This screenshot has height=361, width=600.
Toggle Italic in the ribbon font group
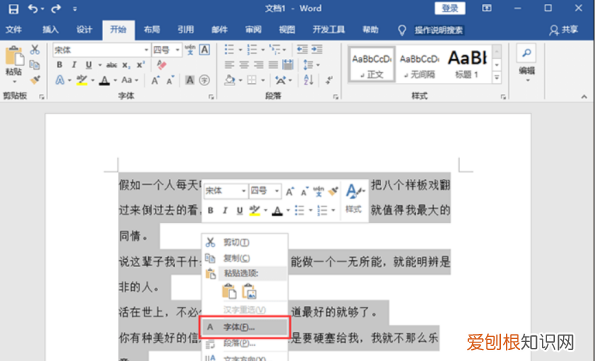[x=74, y=65]
